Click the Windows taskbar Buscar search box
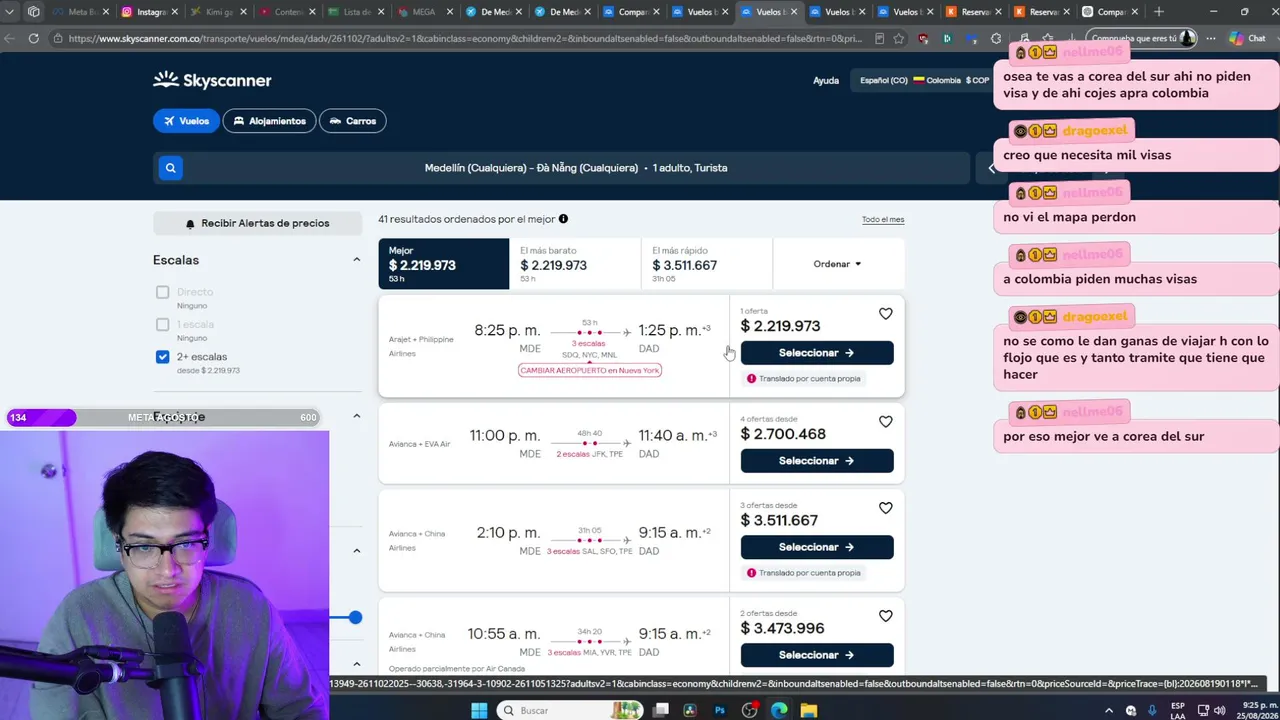The image size is (1280, 720). tap(569, 710)
